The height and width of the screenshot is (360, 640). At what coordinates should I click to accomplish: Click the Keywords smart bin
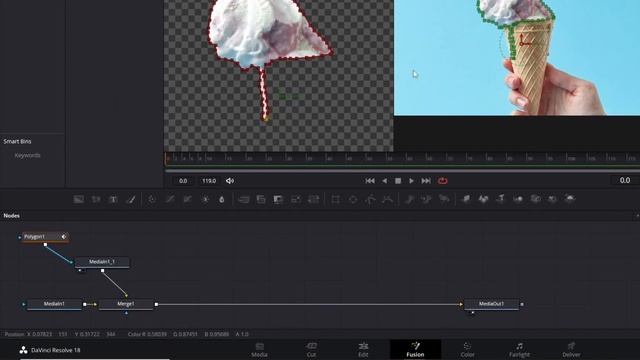[x=27, y=156]
